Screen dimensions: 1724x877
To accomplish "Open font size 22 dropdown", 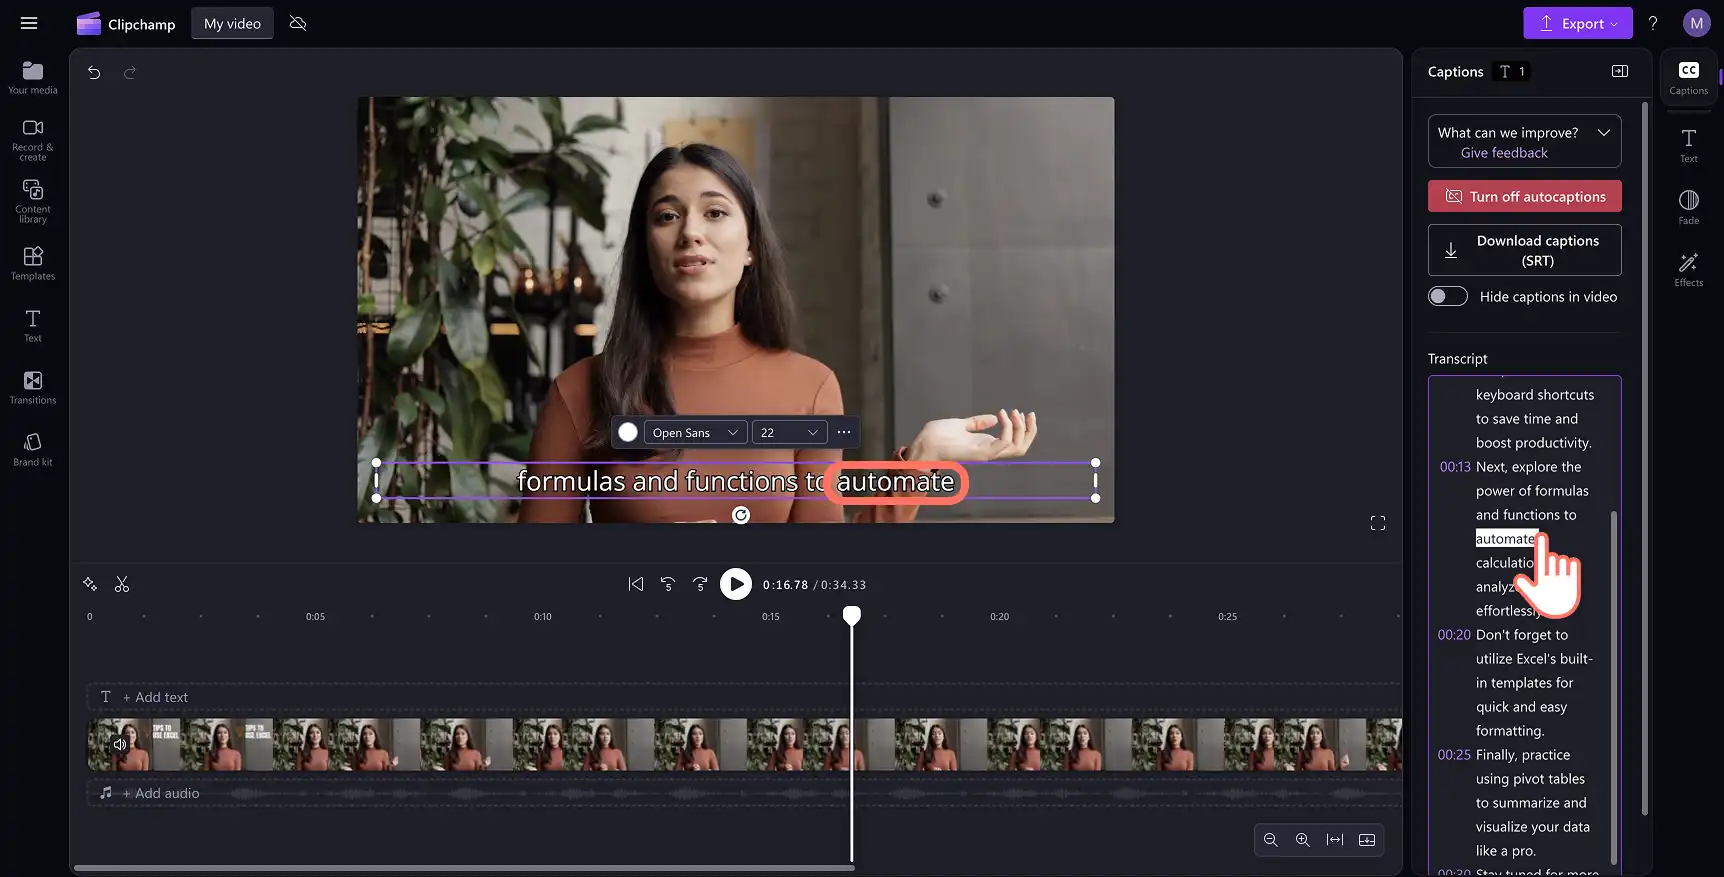I will [789, 432].
